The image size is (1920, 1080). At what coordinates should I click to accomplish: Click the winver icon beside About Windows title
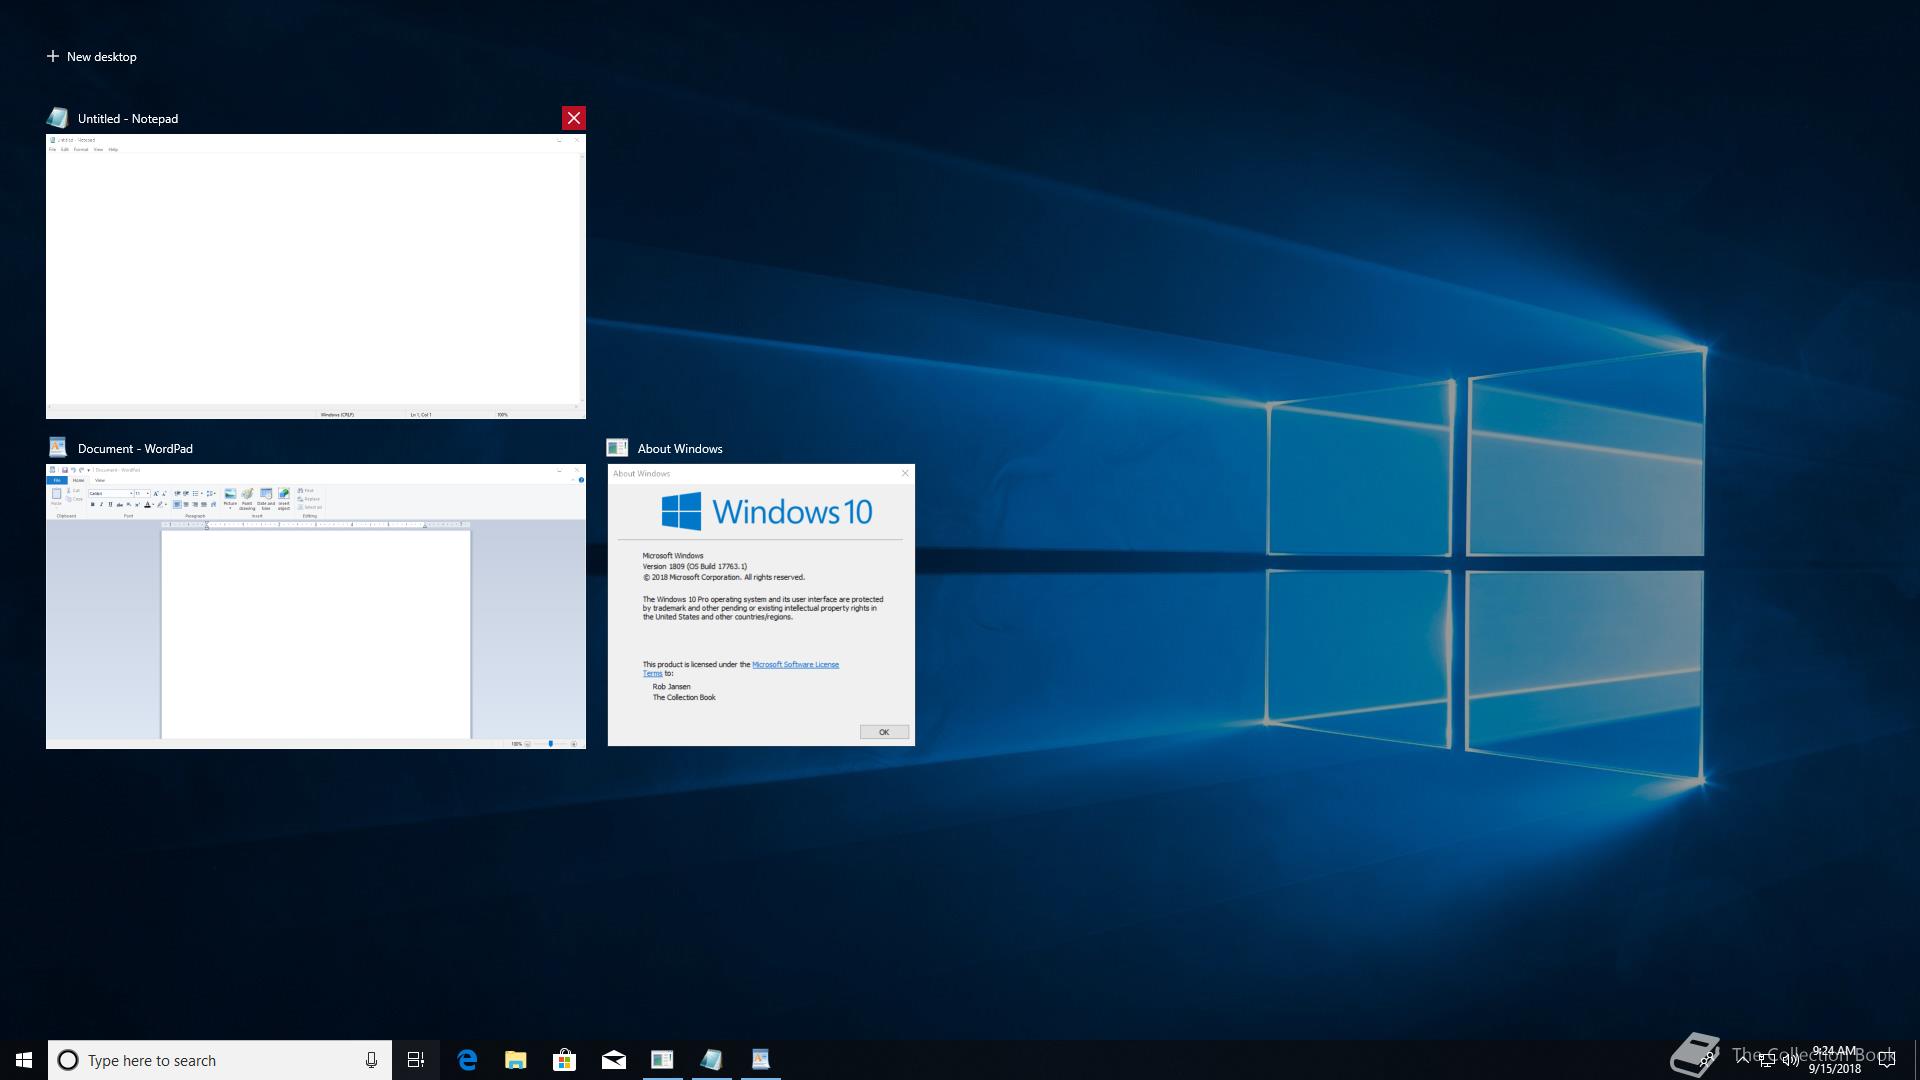click(x=617, y=448)
